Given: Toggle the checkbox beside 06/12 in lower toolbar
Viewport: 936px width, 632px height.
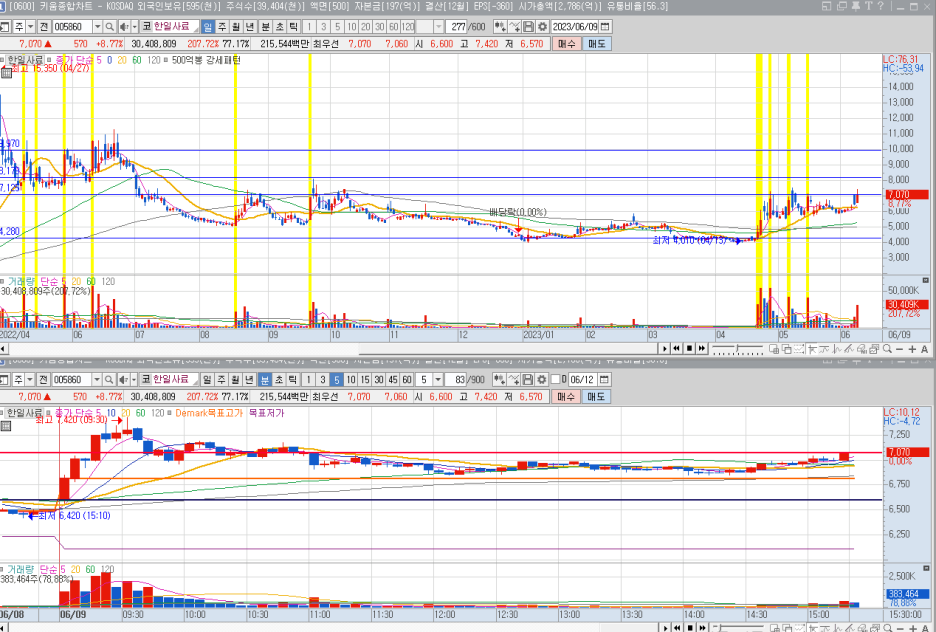Looking at the screenshot, I should (556, 380).
